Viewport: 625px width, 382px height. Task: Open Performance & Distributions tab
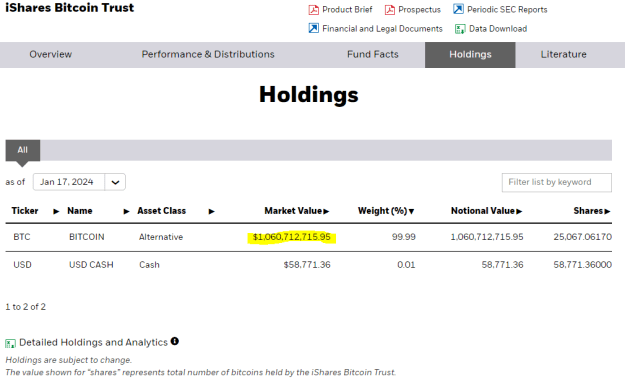click(208, 55)
